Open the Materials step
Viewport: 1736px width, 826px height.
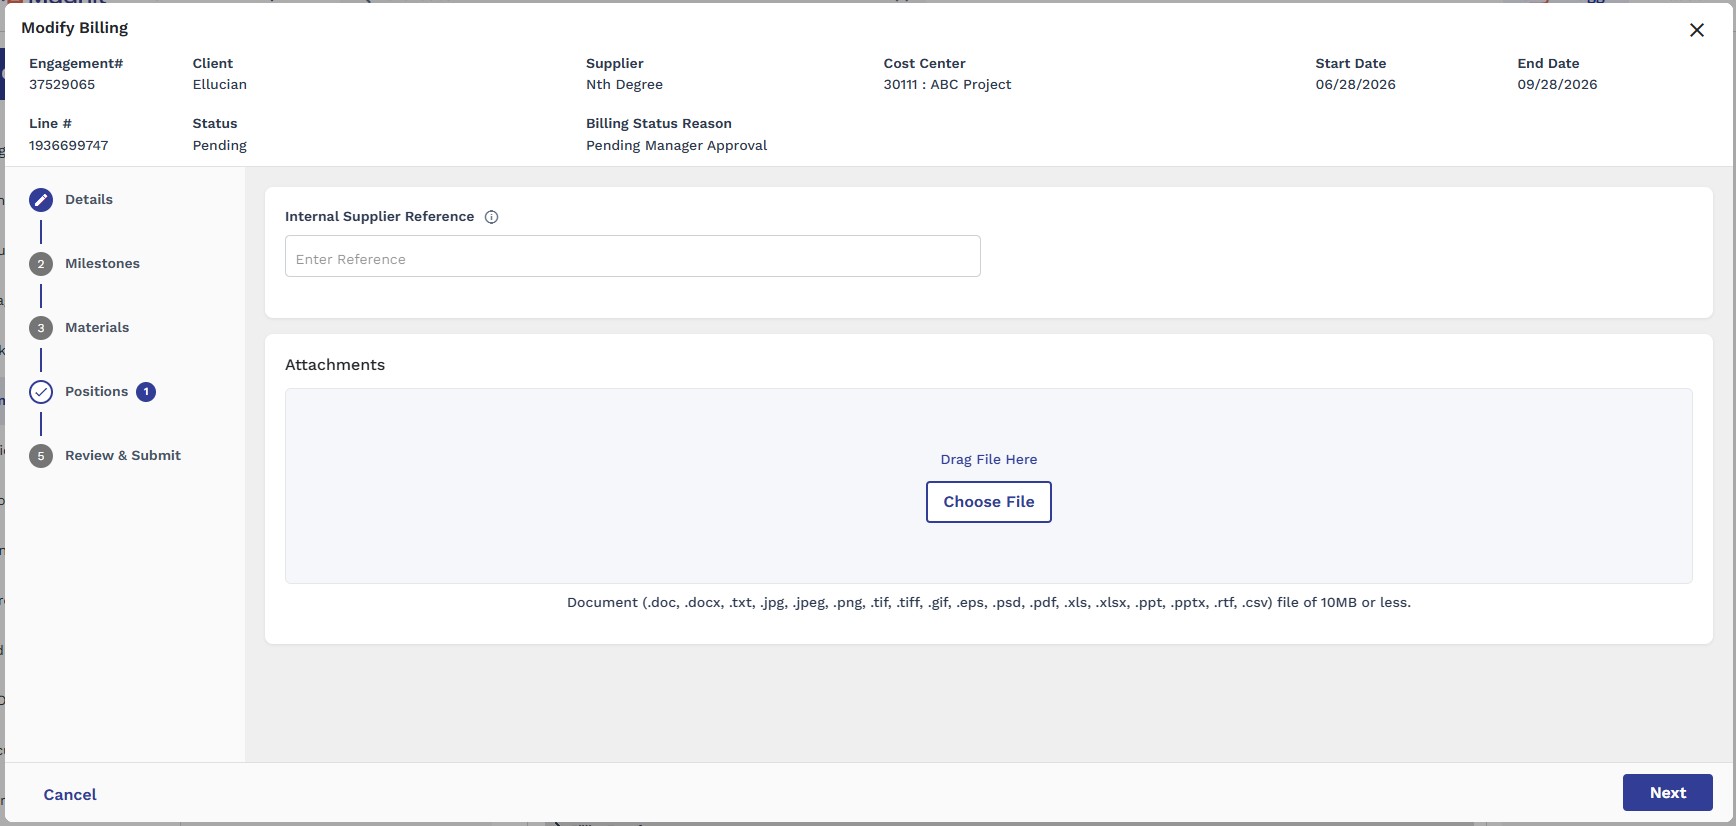(x=97, y=328)
